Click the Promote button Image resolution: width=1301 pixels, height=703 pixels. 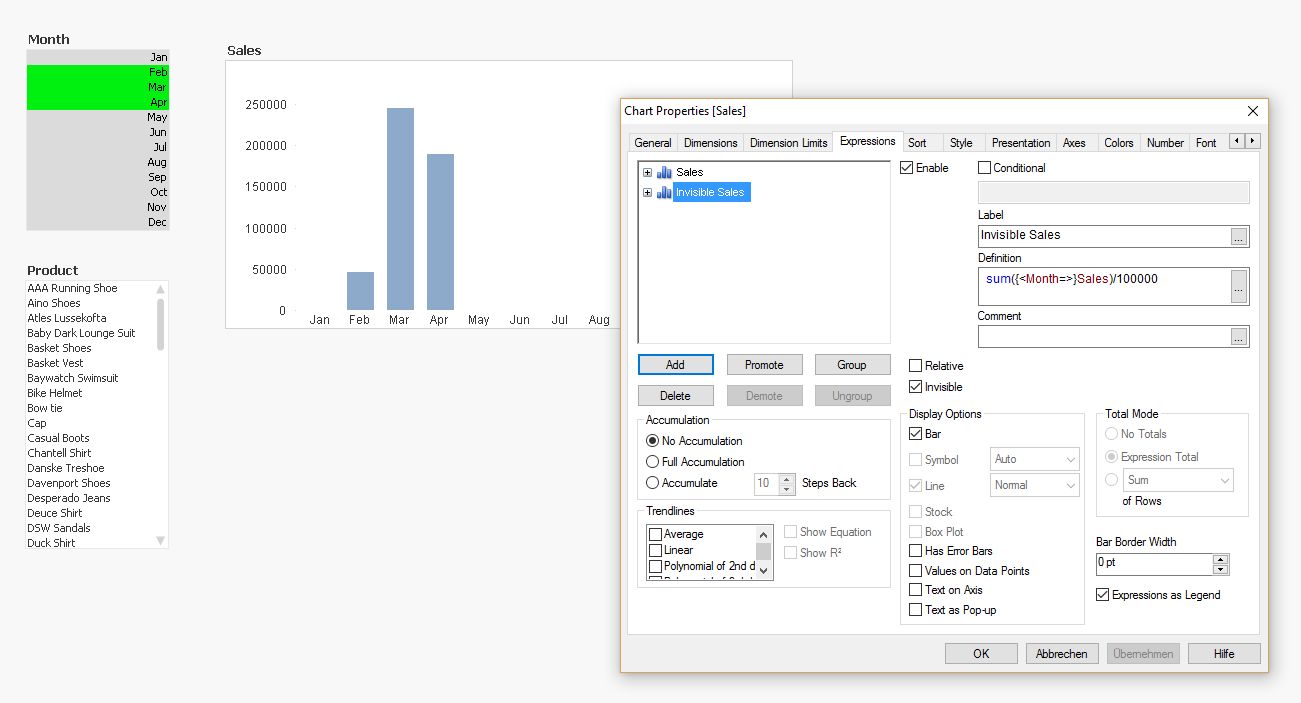point(764,365)
